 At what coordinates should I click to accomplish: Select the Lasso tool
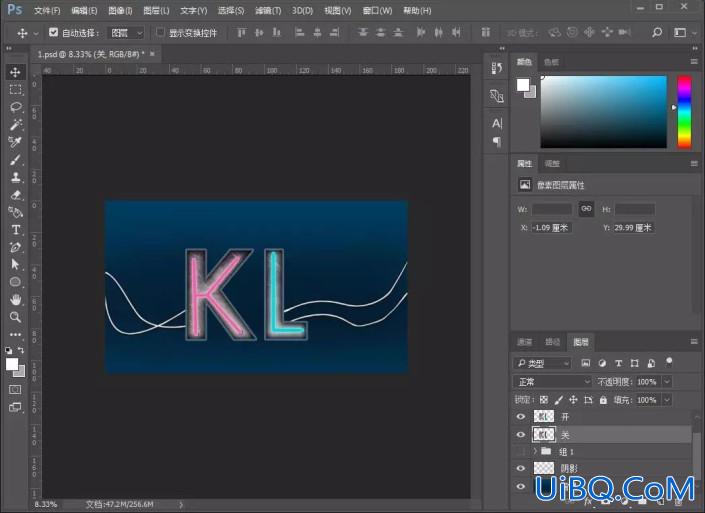pyautogui.click(x=15, y=107)
